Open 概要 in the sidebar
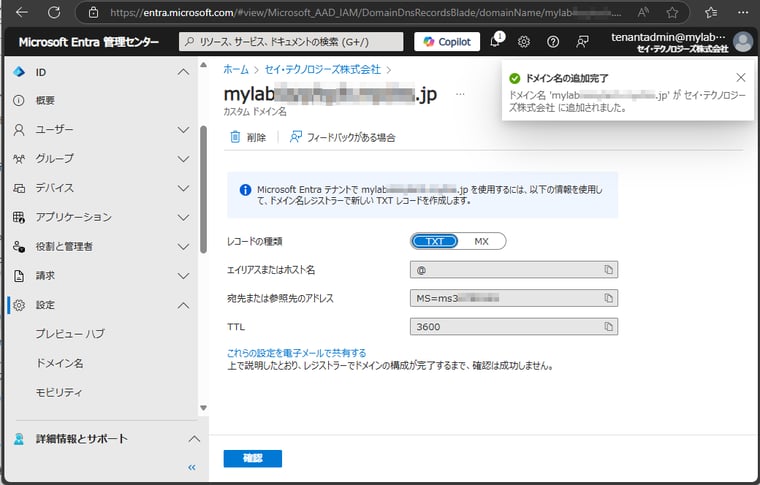 click(x=45, y=101)
